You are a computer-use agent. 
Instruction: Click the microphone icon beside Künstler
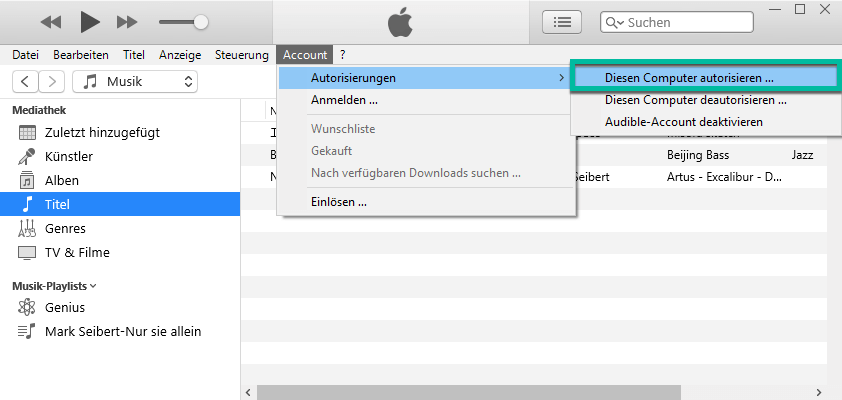coord(26,156)
